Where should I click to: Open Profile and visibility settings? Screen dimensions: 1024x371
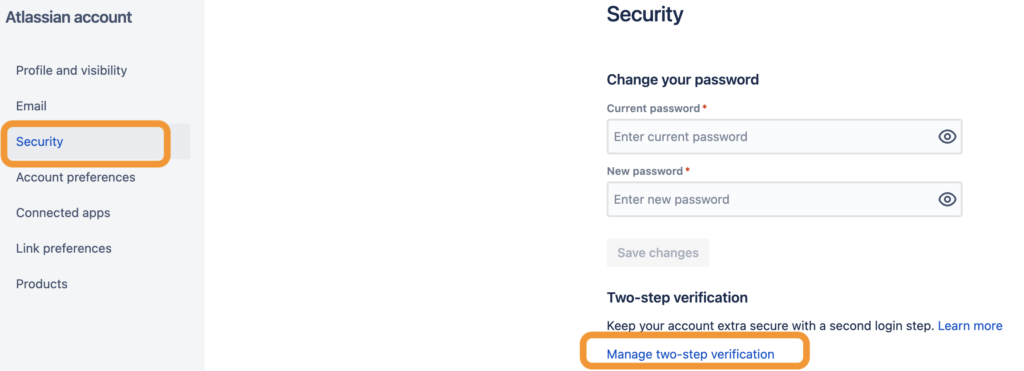[71, 71]
